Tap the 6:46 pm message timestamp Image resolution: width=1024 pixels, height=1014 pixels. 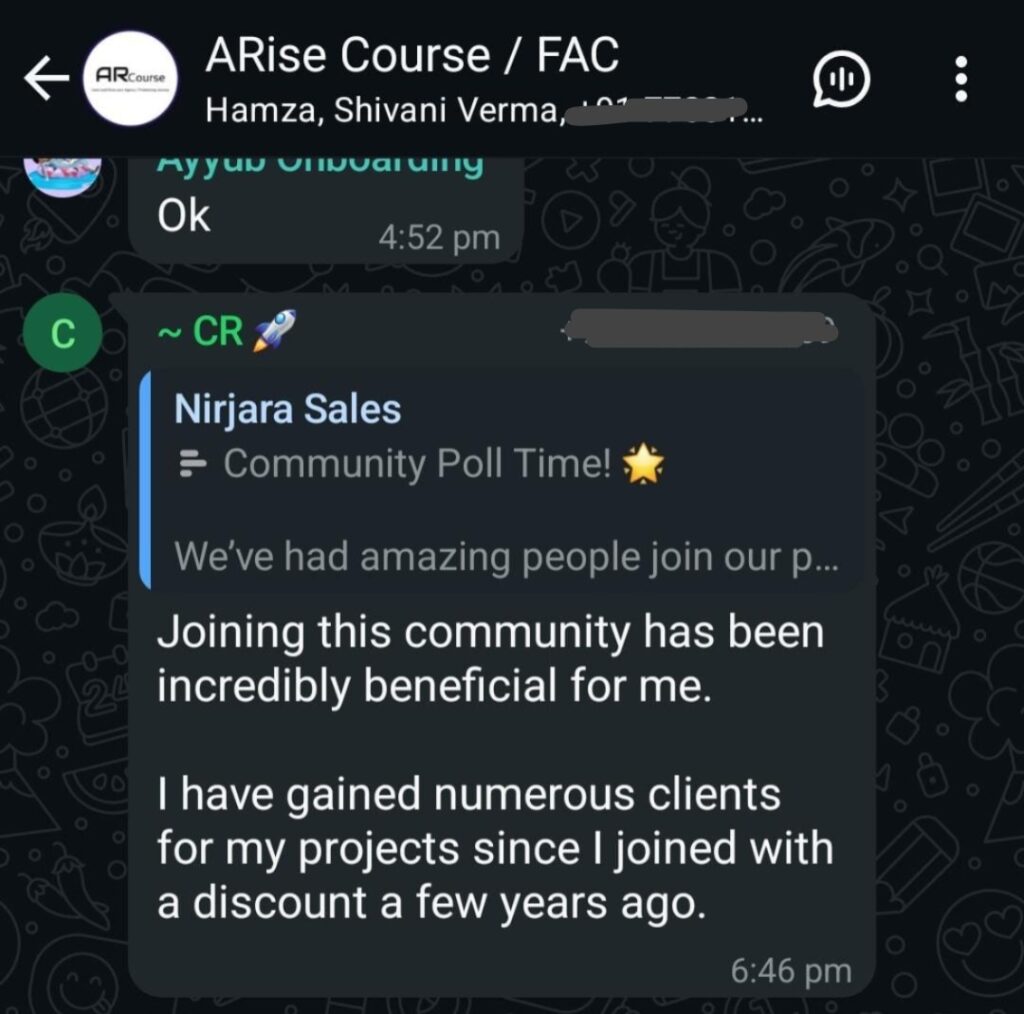click(791, 970)
